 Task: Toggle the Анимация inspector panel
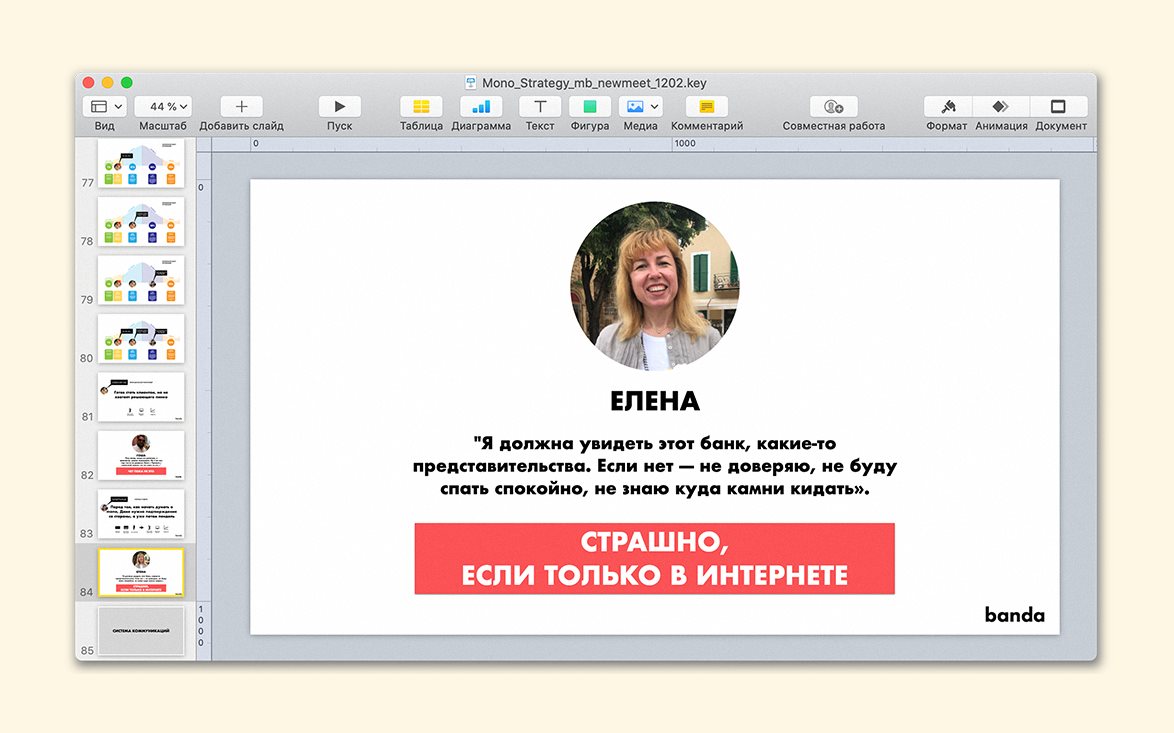(x=1001, y=107)
